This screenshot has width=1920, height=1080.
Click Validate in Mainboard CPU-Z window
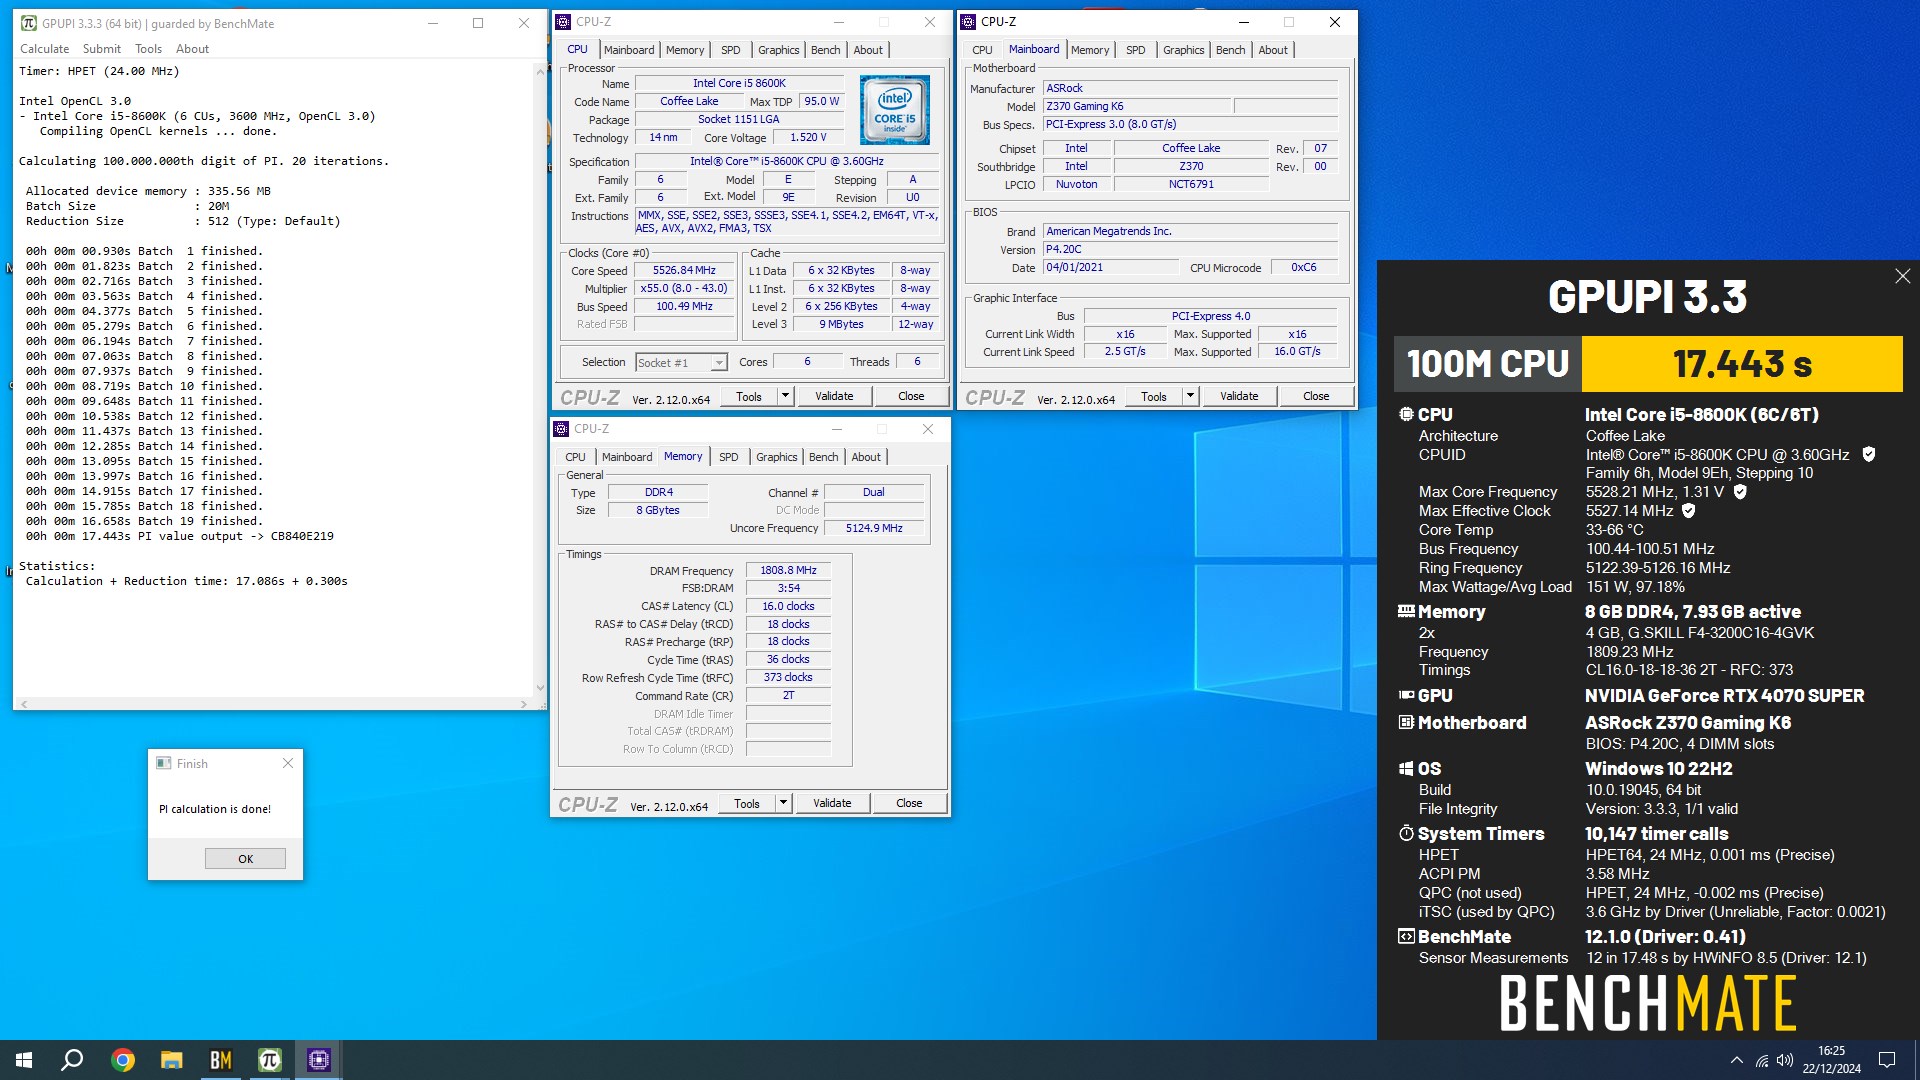pyautogui.click(x=1239, y=396)
